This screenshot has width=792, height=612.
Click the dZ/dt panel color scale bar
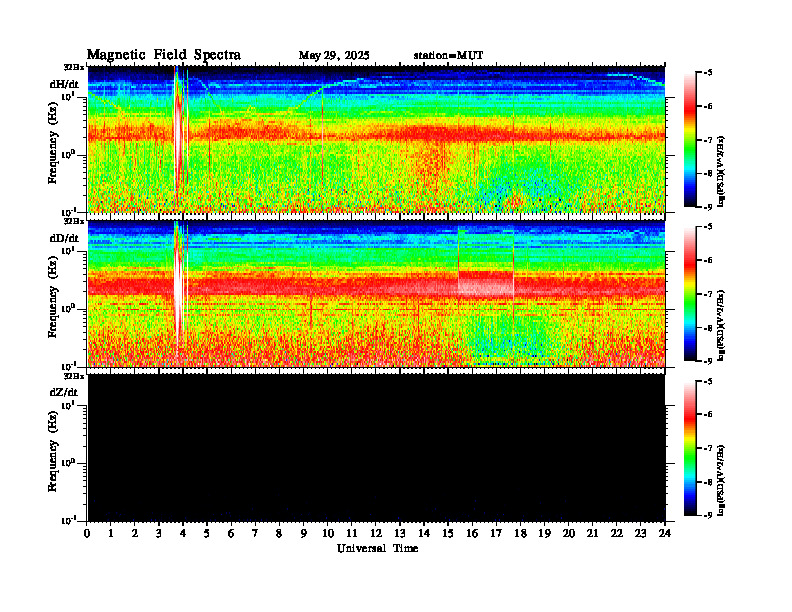tap(689, 448)
